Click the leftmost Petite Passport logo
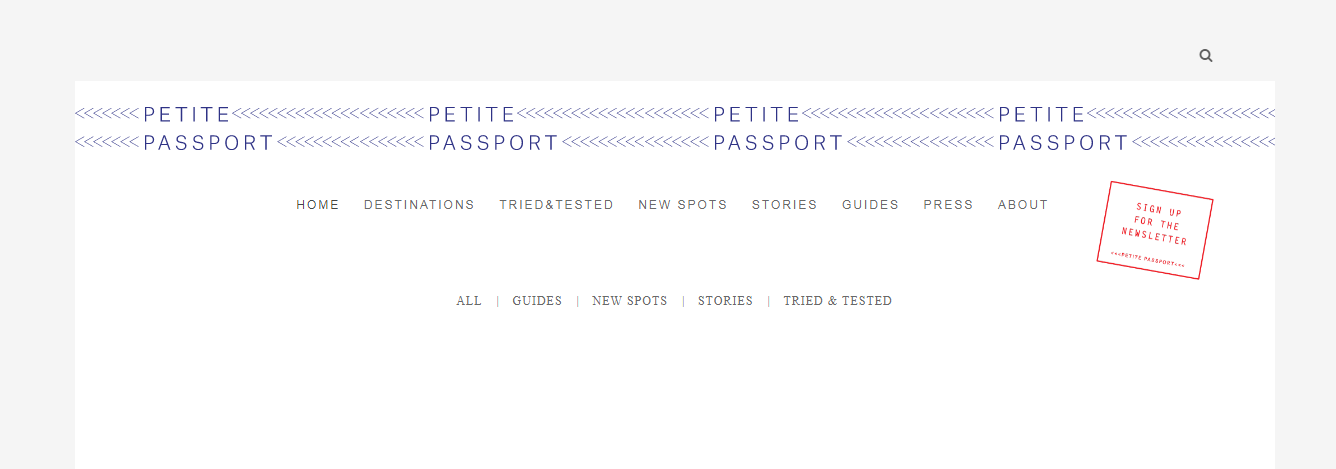Viewport: 1336px width, 469px height. click(209, 129)
